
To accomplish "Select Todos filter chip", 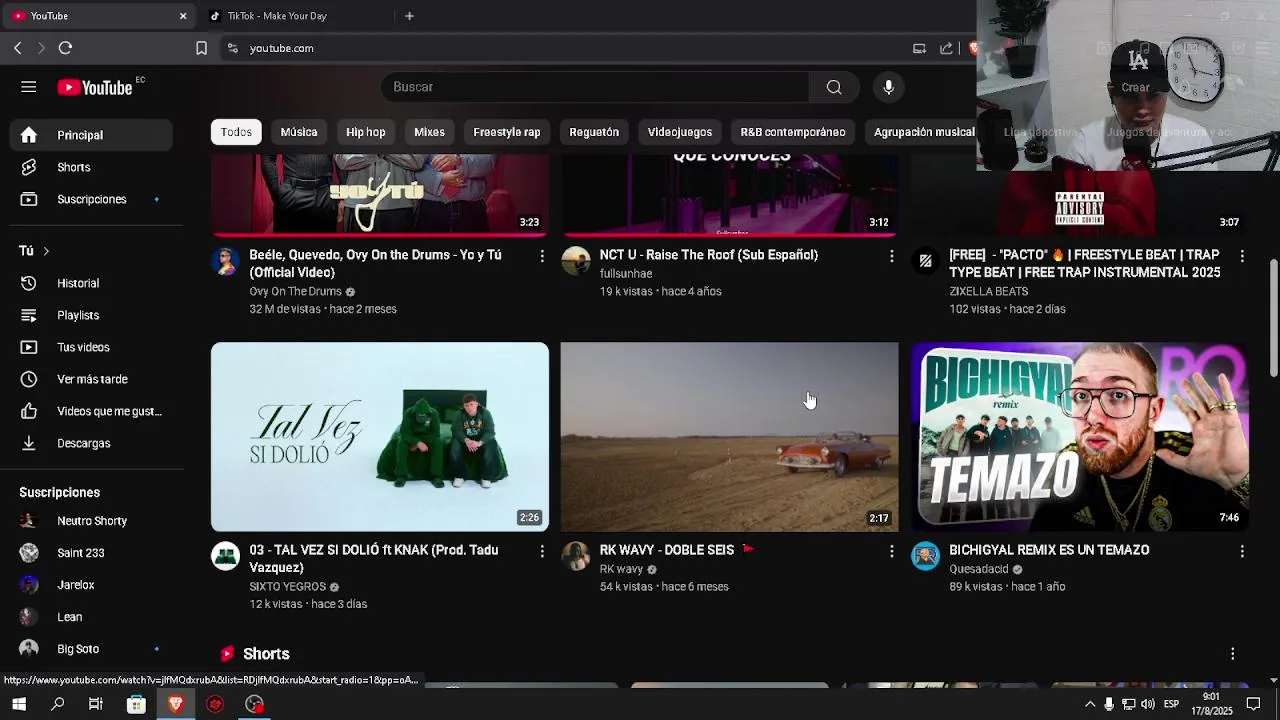I will click(236, 132).
